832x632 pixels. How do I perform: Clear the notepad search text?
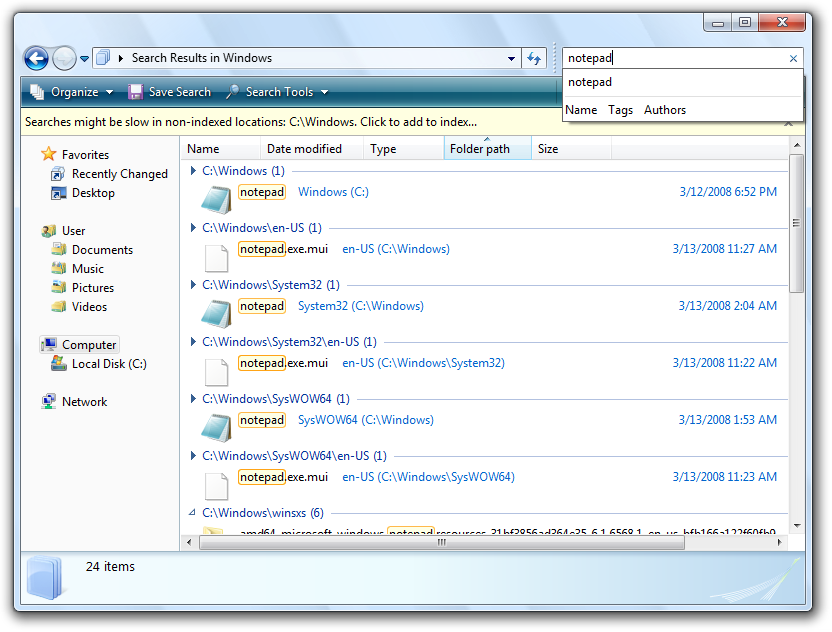(x=793, y=58)
